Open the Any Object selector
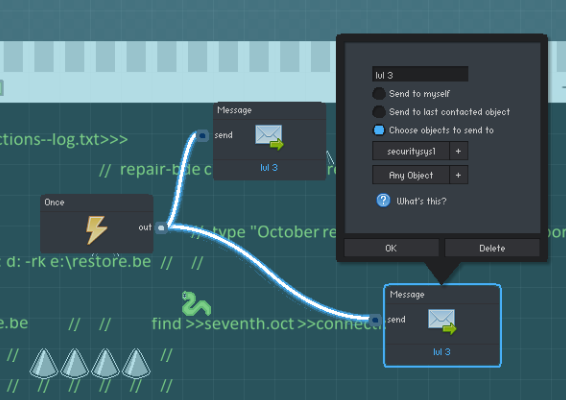Screen dimensions: 566x401 pyautogui.click(x=411, y=175)
